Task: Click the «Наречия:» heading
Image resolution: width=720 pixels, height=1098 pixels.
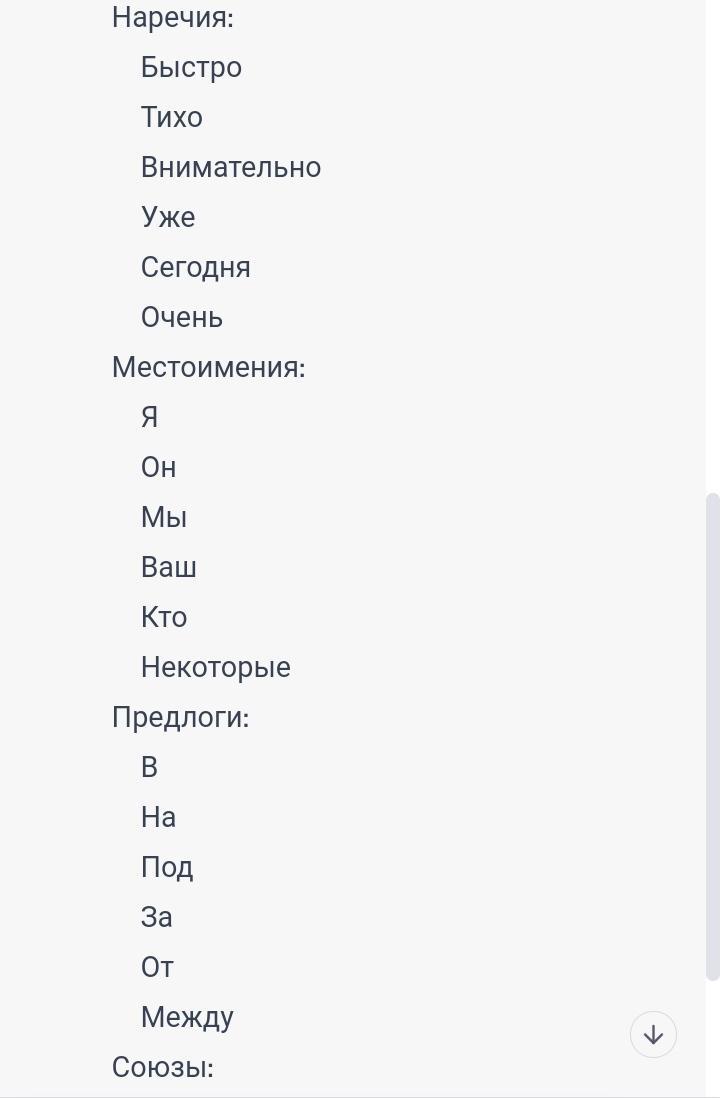Action: (x=173, y=18)
